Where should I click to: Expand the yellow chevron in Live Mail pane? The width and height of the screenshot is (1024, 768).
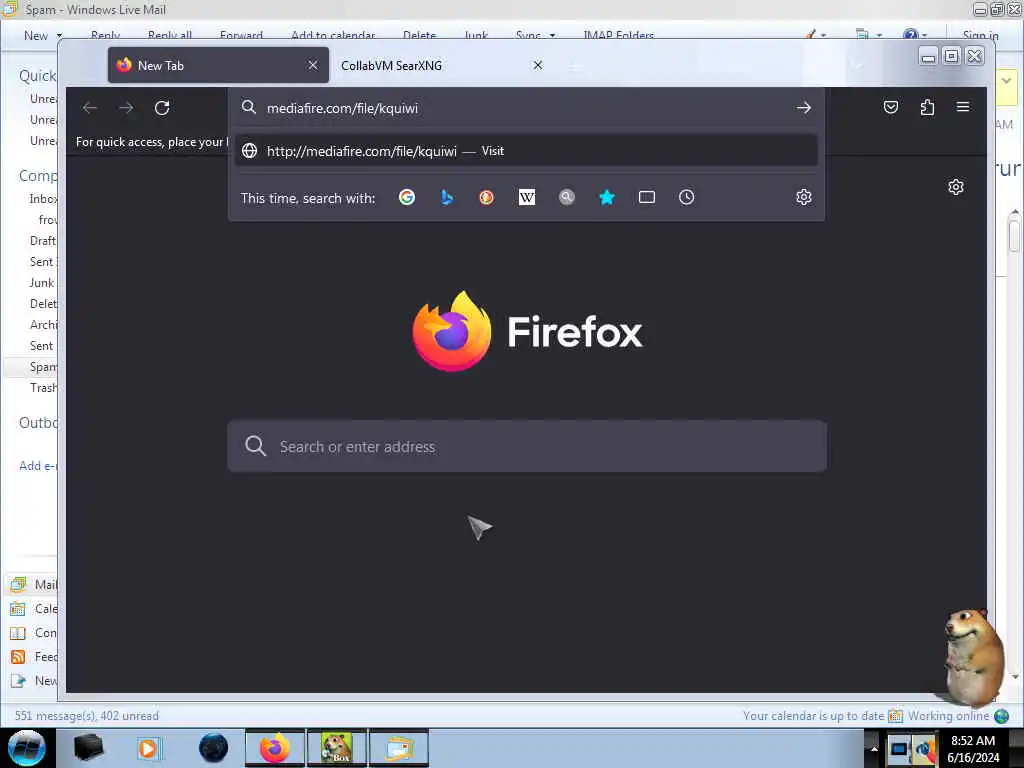(x=1006, y=81)
